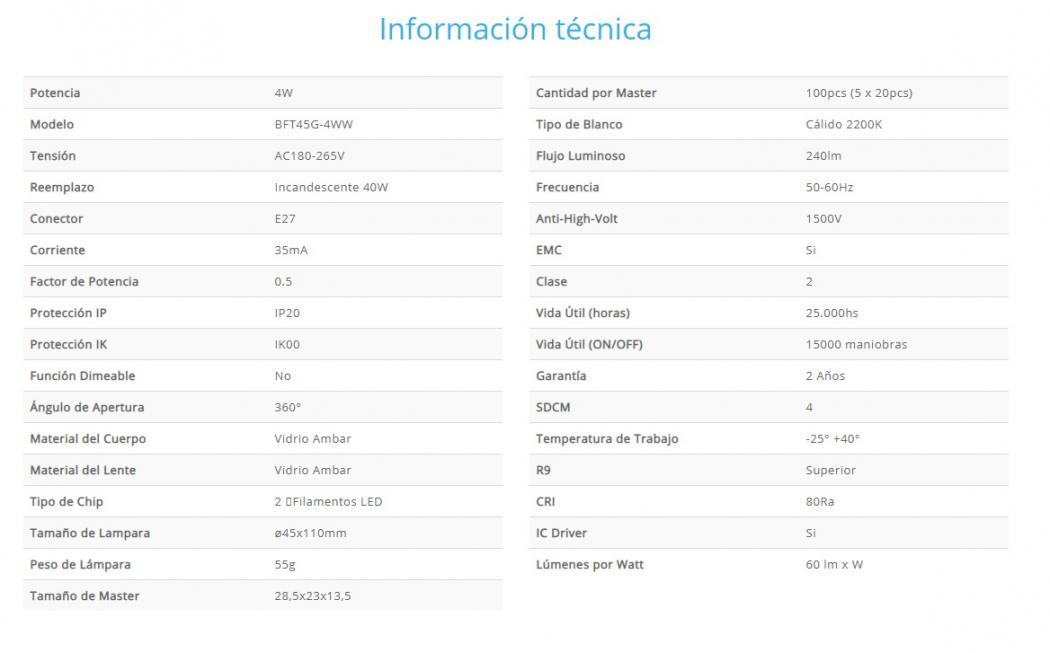The height and width of the screenshot is (653, 1050).
Task: Click the Tipo de Chip row value
Action: (328, 502)
